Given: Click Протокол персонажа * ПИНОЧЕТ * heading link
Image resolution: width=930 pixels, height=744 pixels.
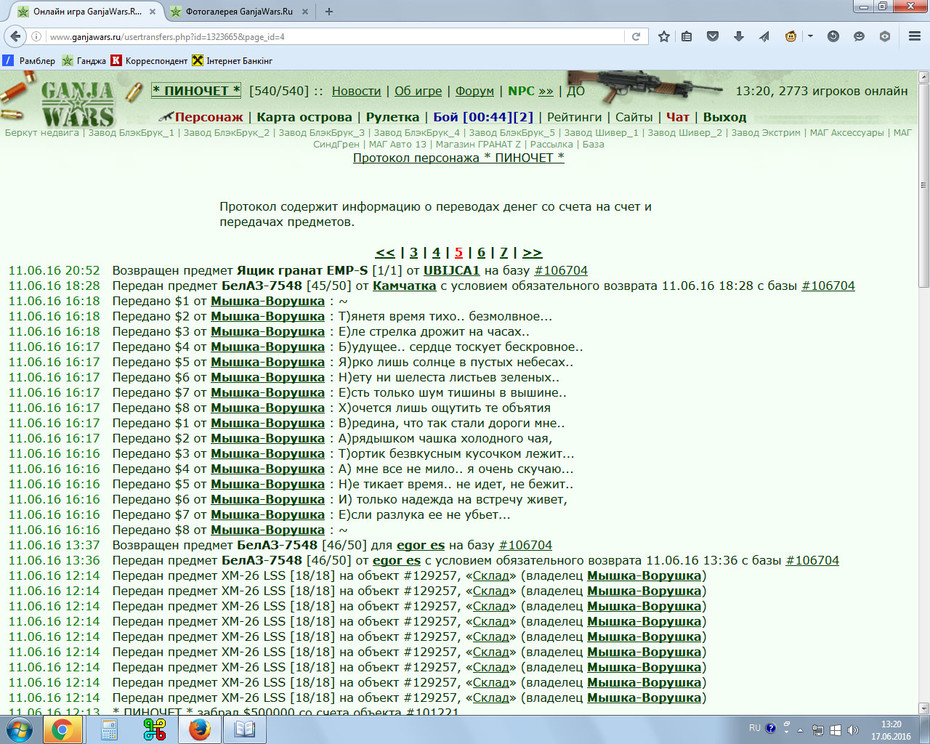Looking at the screenshot, I should (458, 158).
